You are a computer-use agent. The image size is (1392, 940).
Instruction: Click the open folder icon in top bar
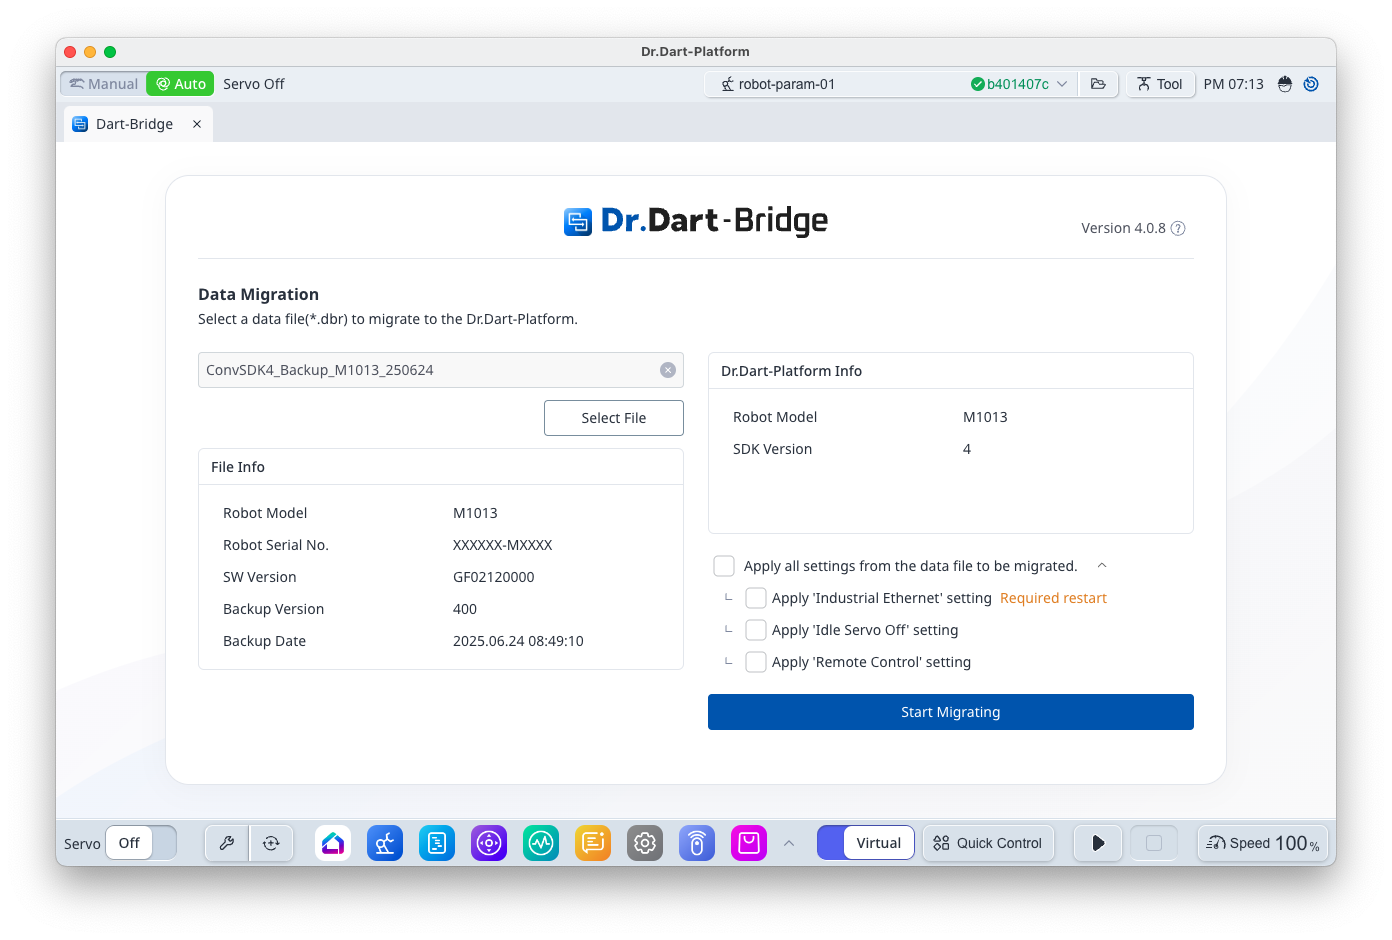pos(1098,84)
